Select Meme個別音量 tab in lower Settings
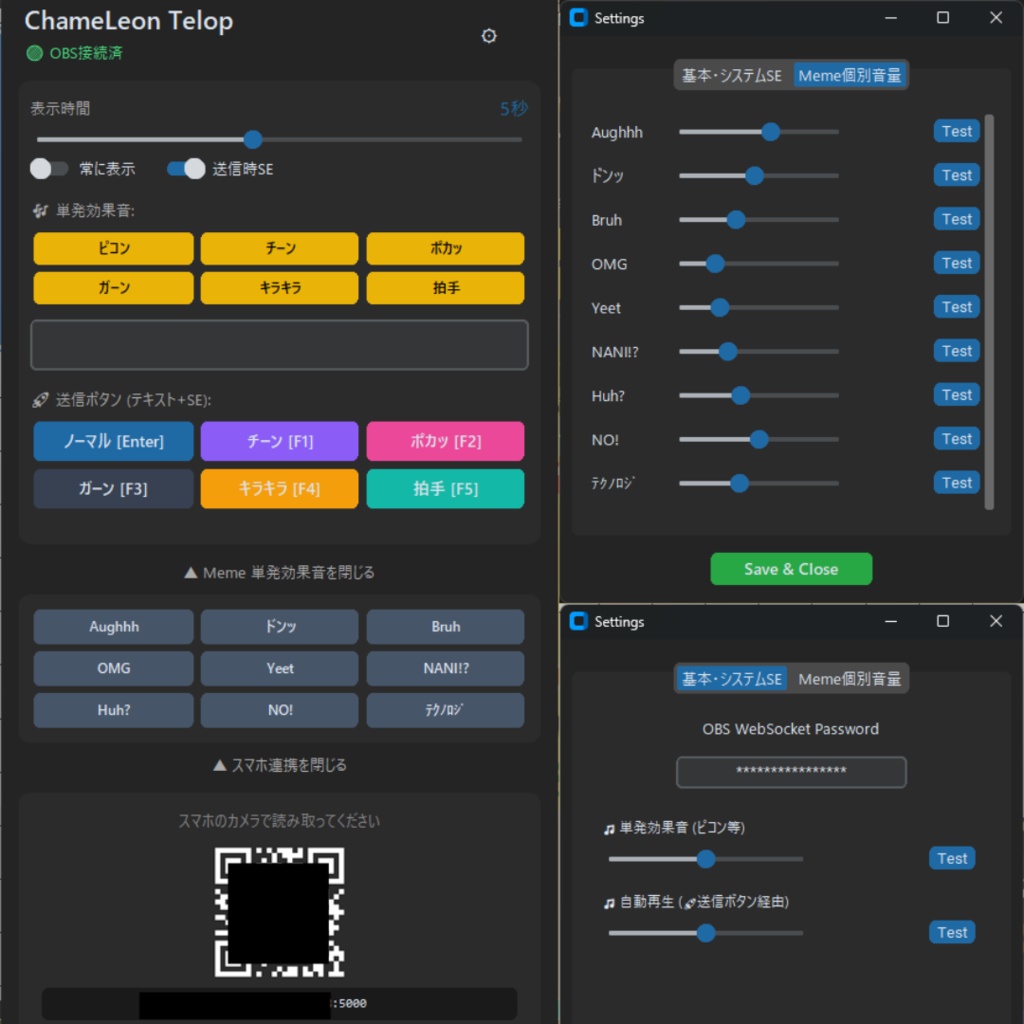Screen dimensions: 1024x1024 point(849,679)
